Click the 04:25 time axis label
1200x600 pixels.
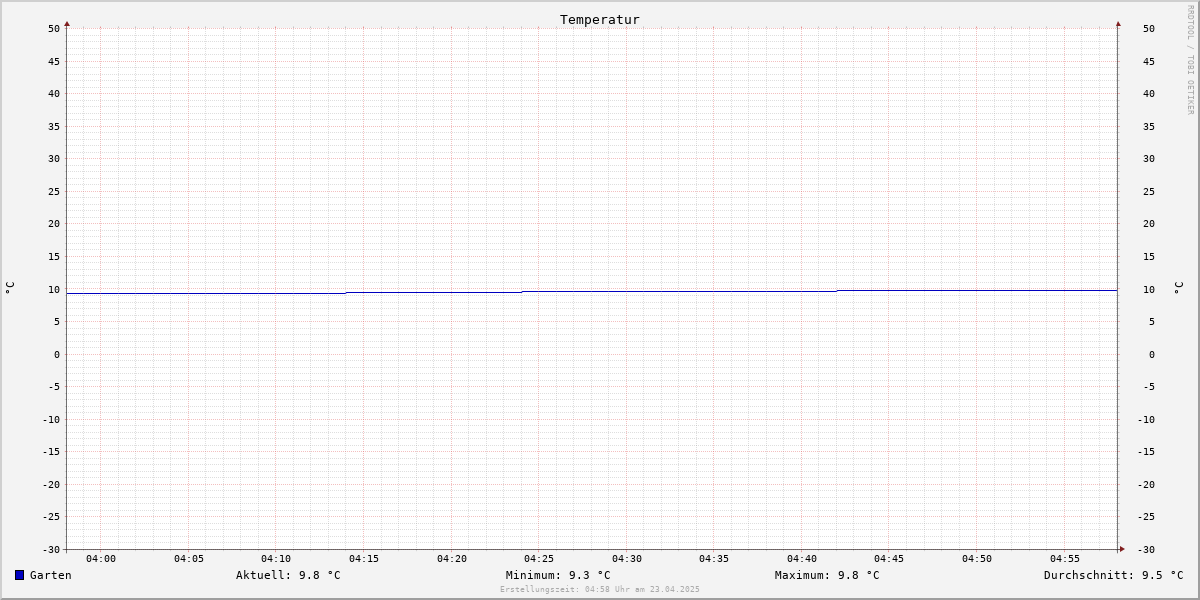pyautogui.click(x=539, y=558)
